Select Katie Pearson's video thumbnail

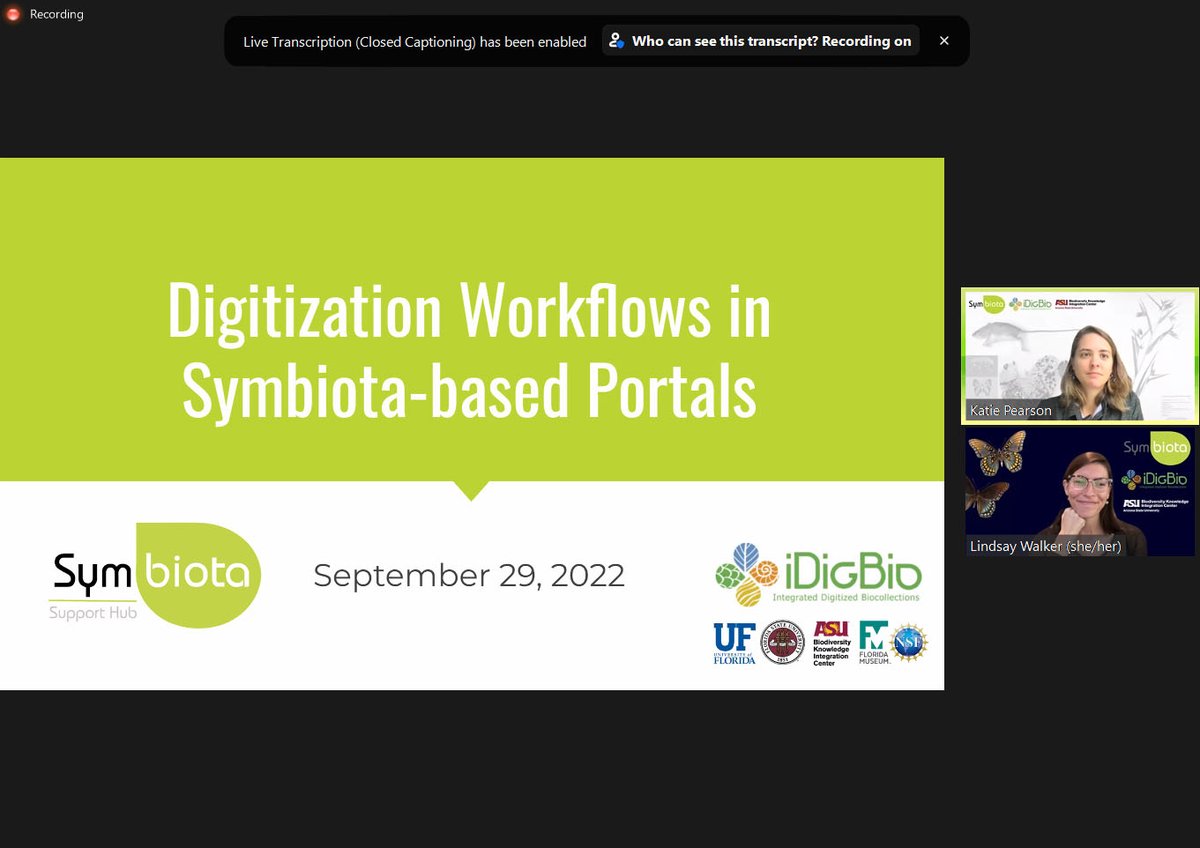pyautogui.click(x=1080, y=356)
